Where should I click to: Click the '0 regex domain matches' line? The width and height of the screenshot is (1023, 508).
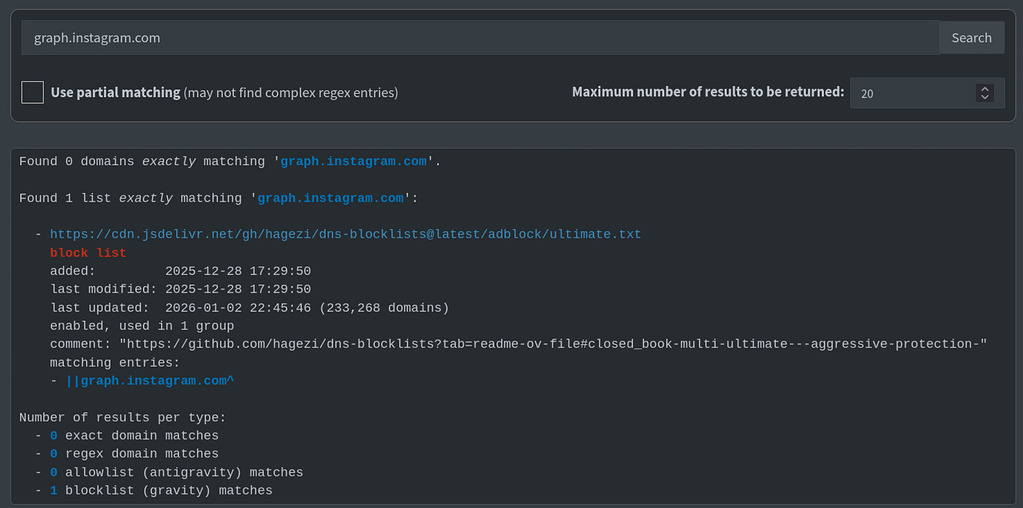coord(134,454)
